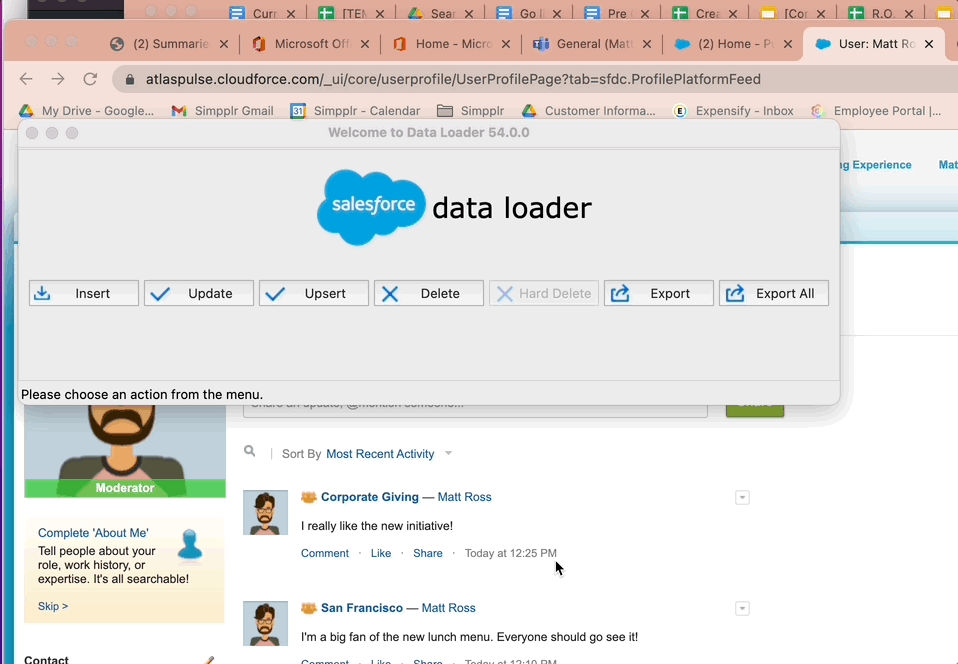Viewport: 958px width, 664px height.
Task: Close the Curr tab in back window
Action: coord(291,13)
